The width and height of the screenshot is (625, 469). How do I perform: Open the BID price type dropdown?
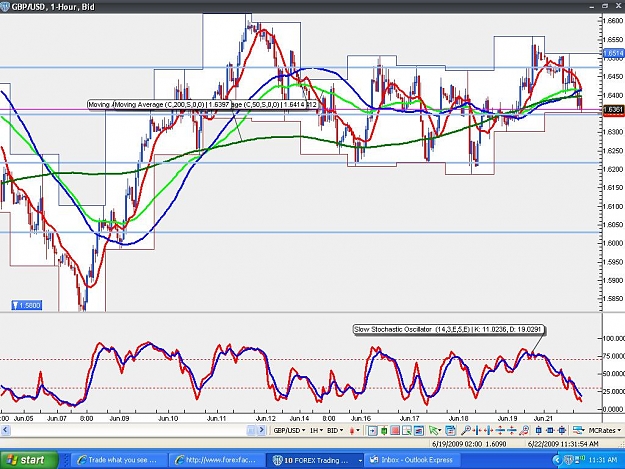335,430
